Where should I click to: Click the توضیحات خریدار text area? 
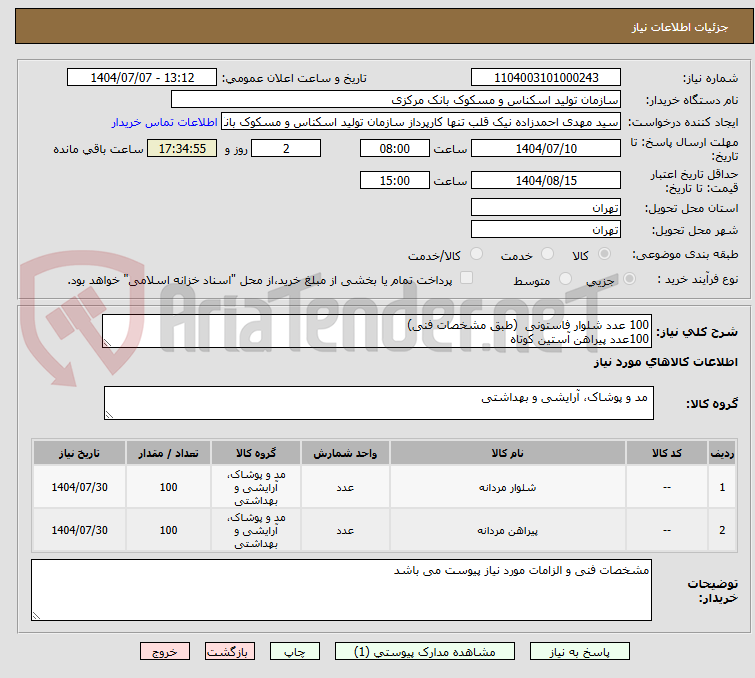(341, 590)
